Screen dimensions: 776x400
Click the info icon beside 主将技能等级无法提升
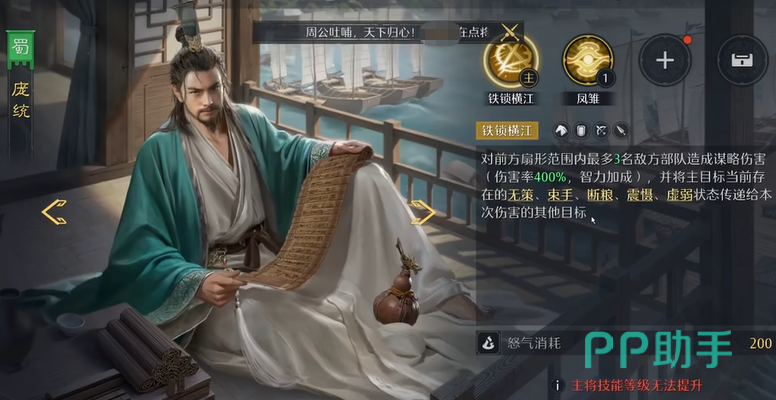[558, 385]
